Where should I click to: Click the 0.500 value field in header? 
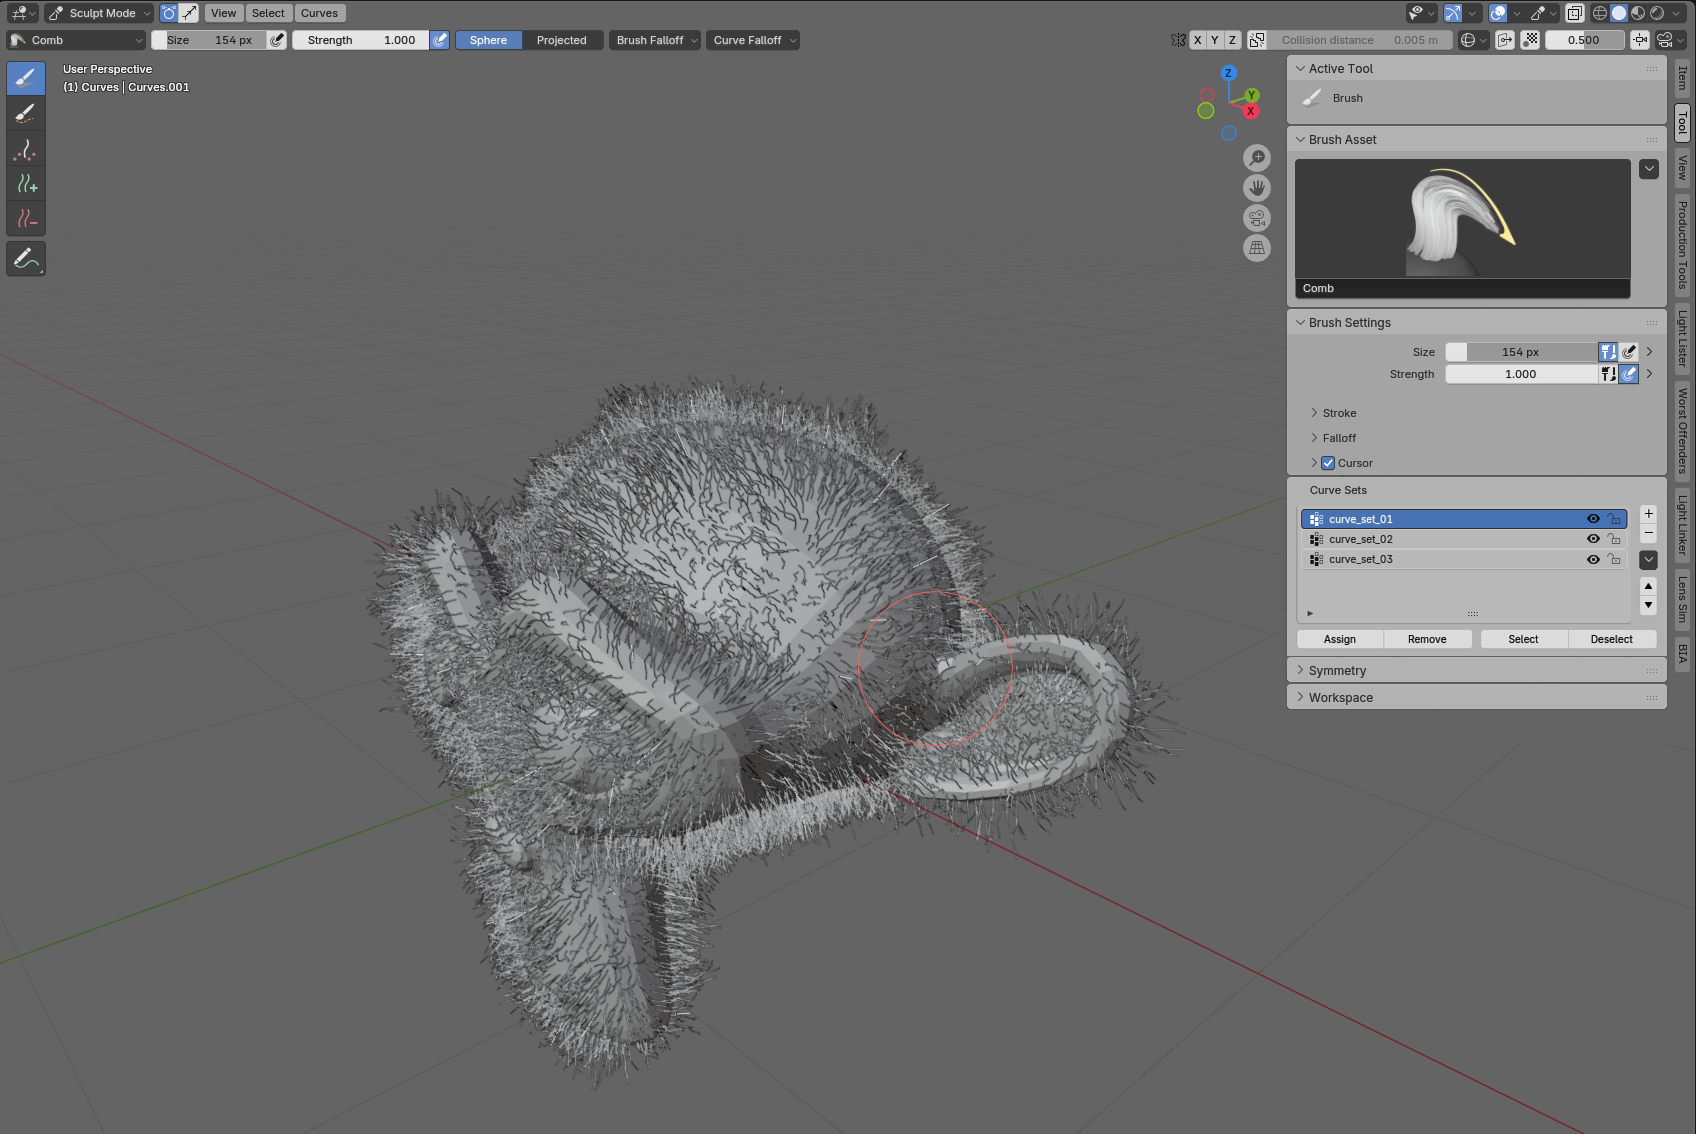(1584, 40)
